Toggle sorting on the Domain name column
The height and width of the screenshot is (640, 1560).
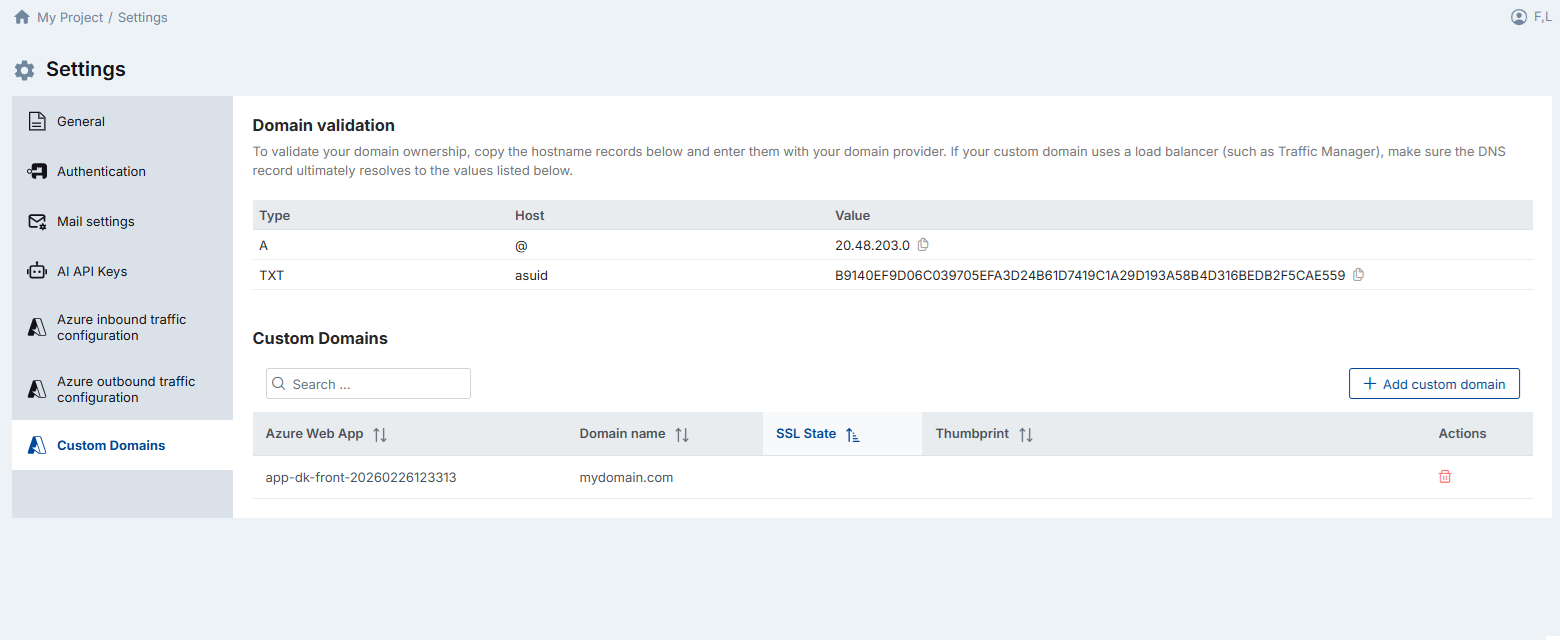[x=683, y=434]
